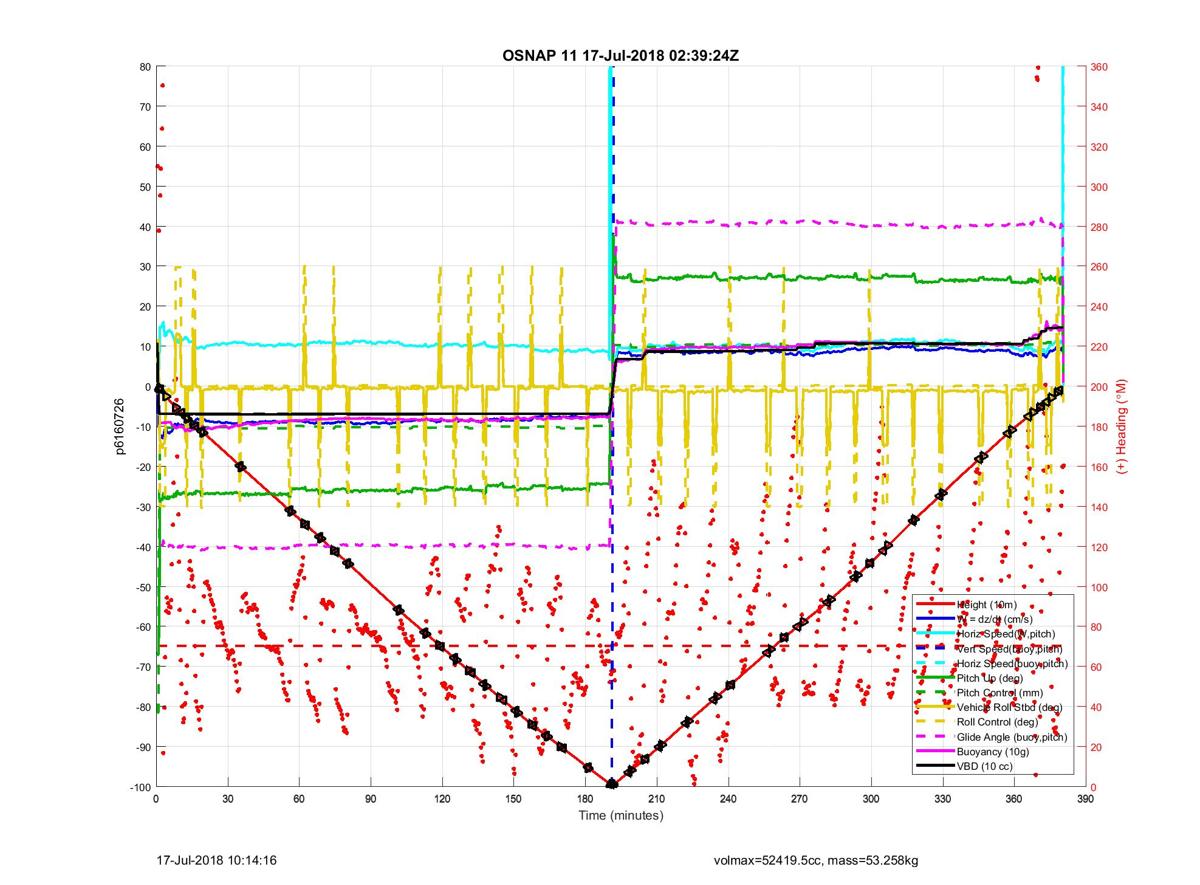
Task: Click the 'Time (minutes)' x-axis label
Action: click(621, 816)
